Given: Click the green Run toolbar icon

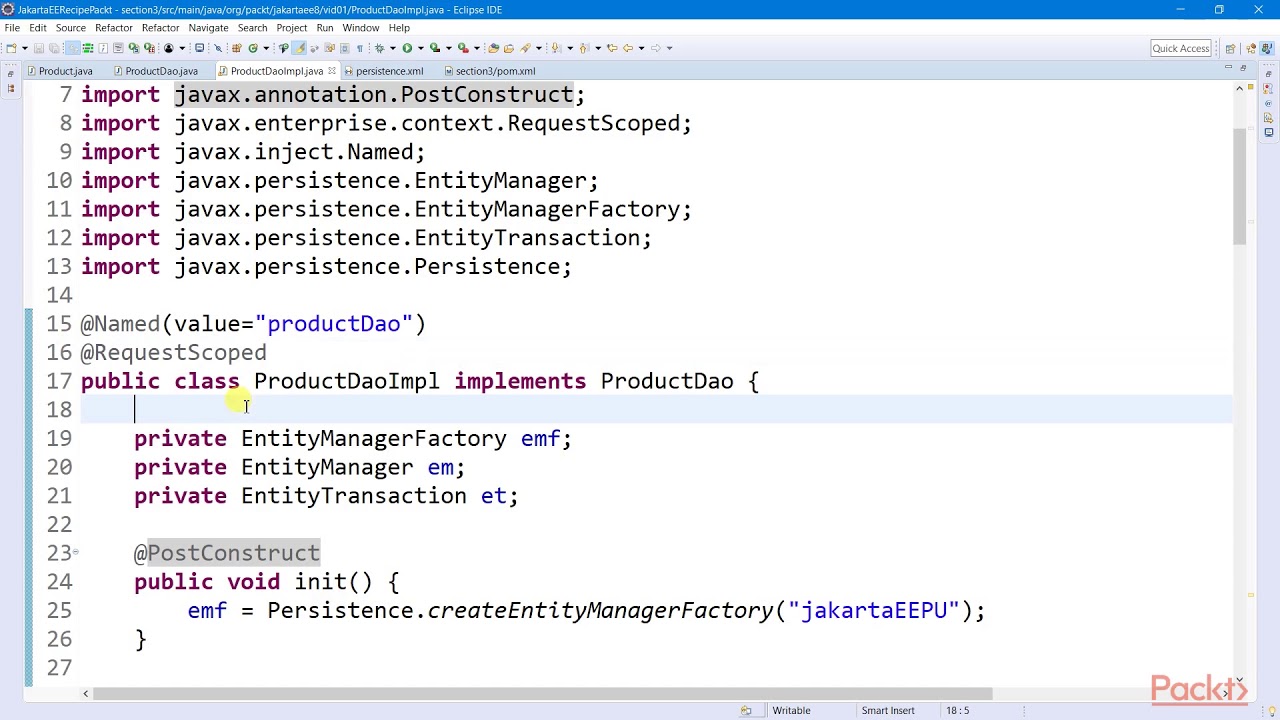Looking at the screenshot, I should [407, 48].
